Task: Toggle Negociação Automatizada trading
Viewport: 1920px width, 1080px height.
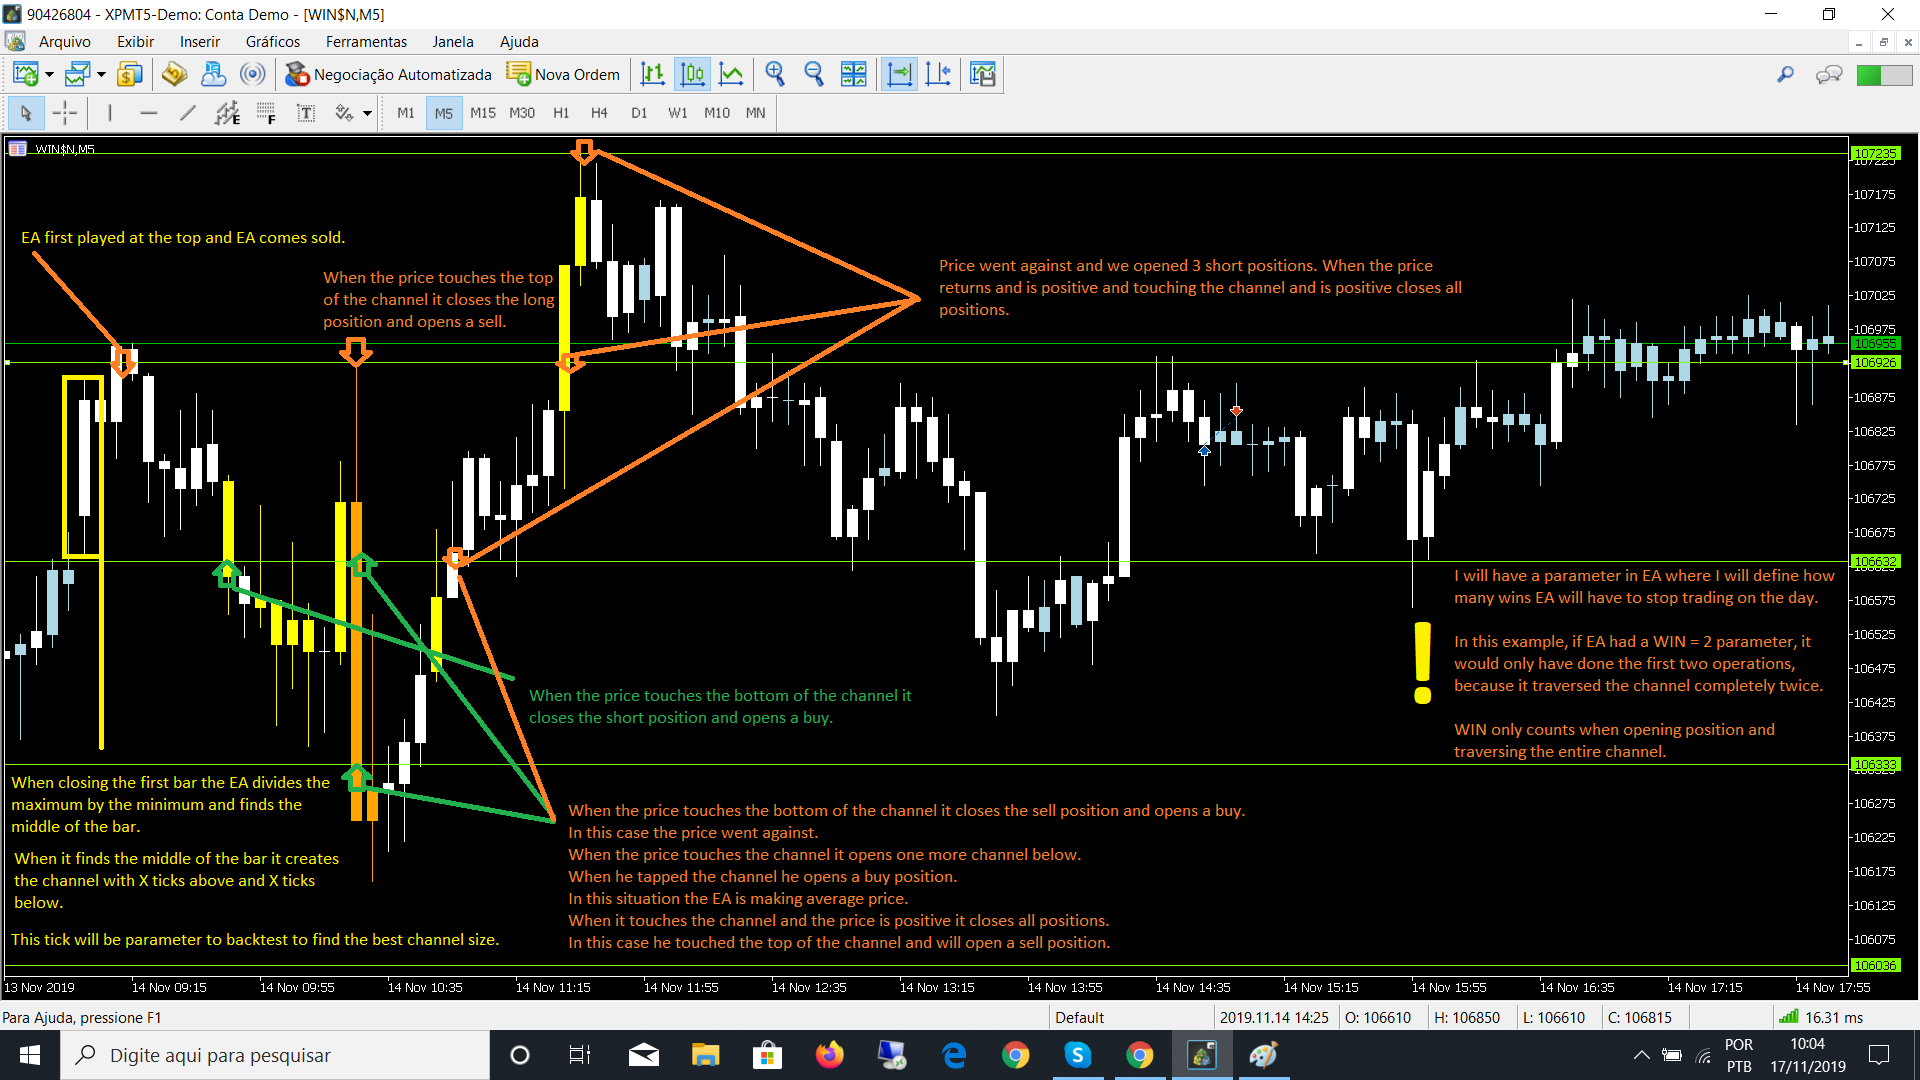Action: (x=389, y=74)
